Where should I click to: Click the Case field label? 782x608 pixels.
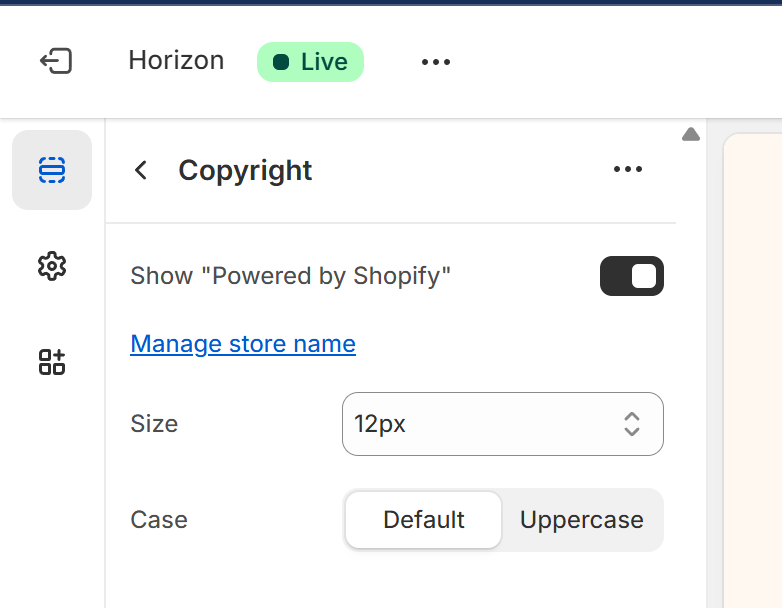[159, 520]
